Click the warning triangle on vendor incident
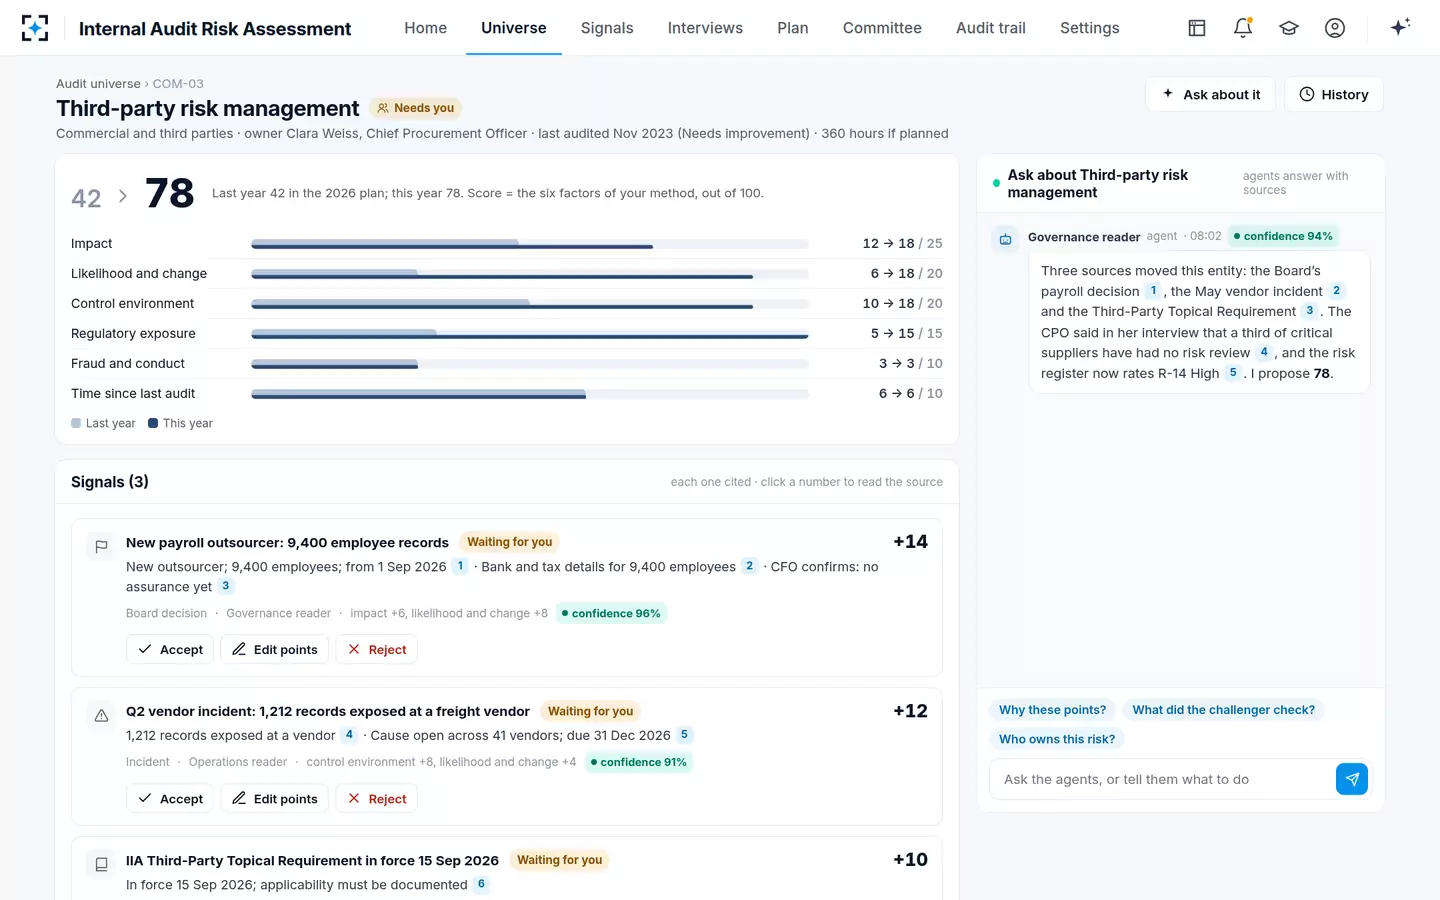This screenshot has height=900, width=1440. click(101, 716)
